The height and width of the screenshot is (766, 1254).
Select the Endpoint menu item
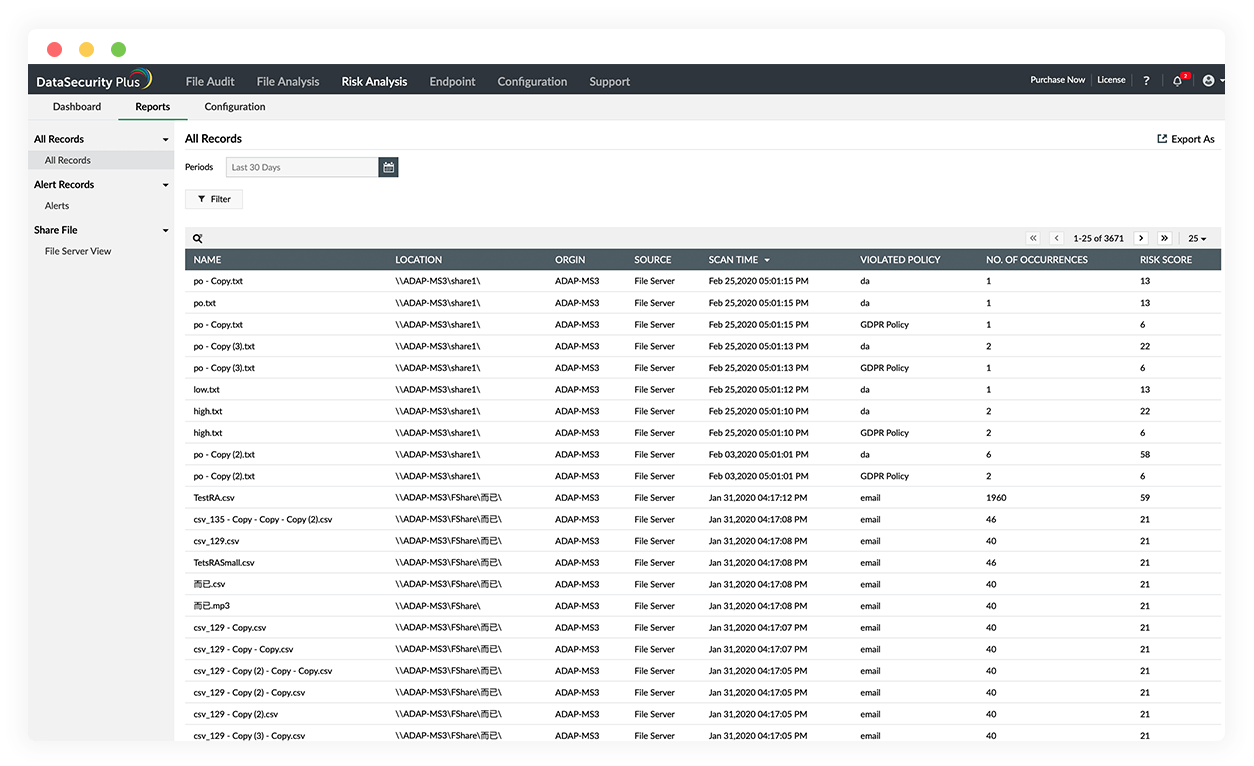pyautogui.click(x=452, y=81)
